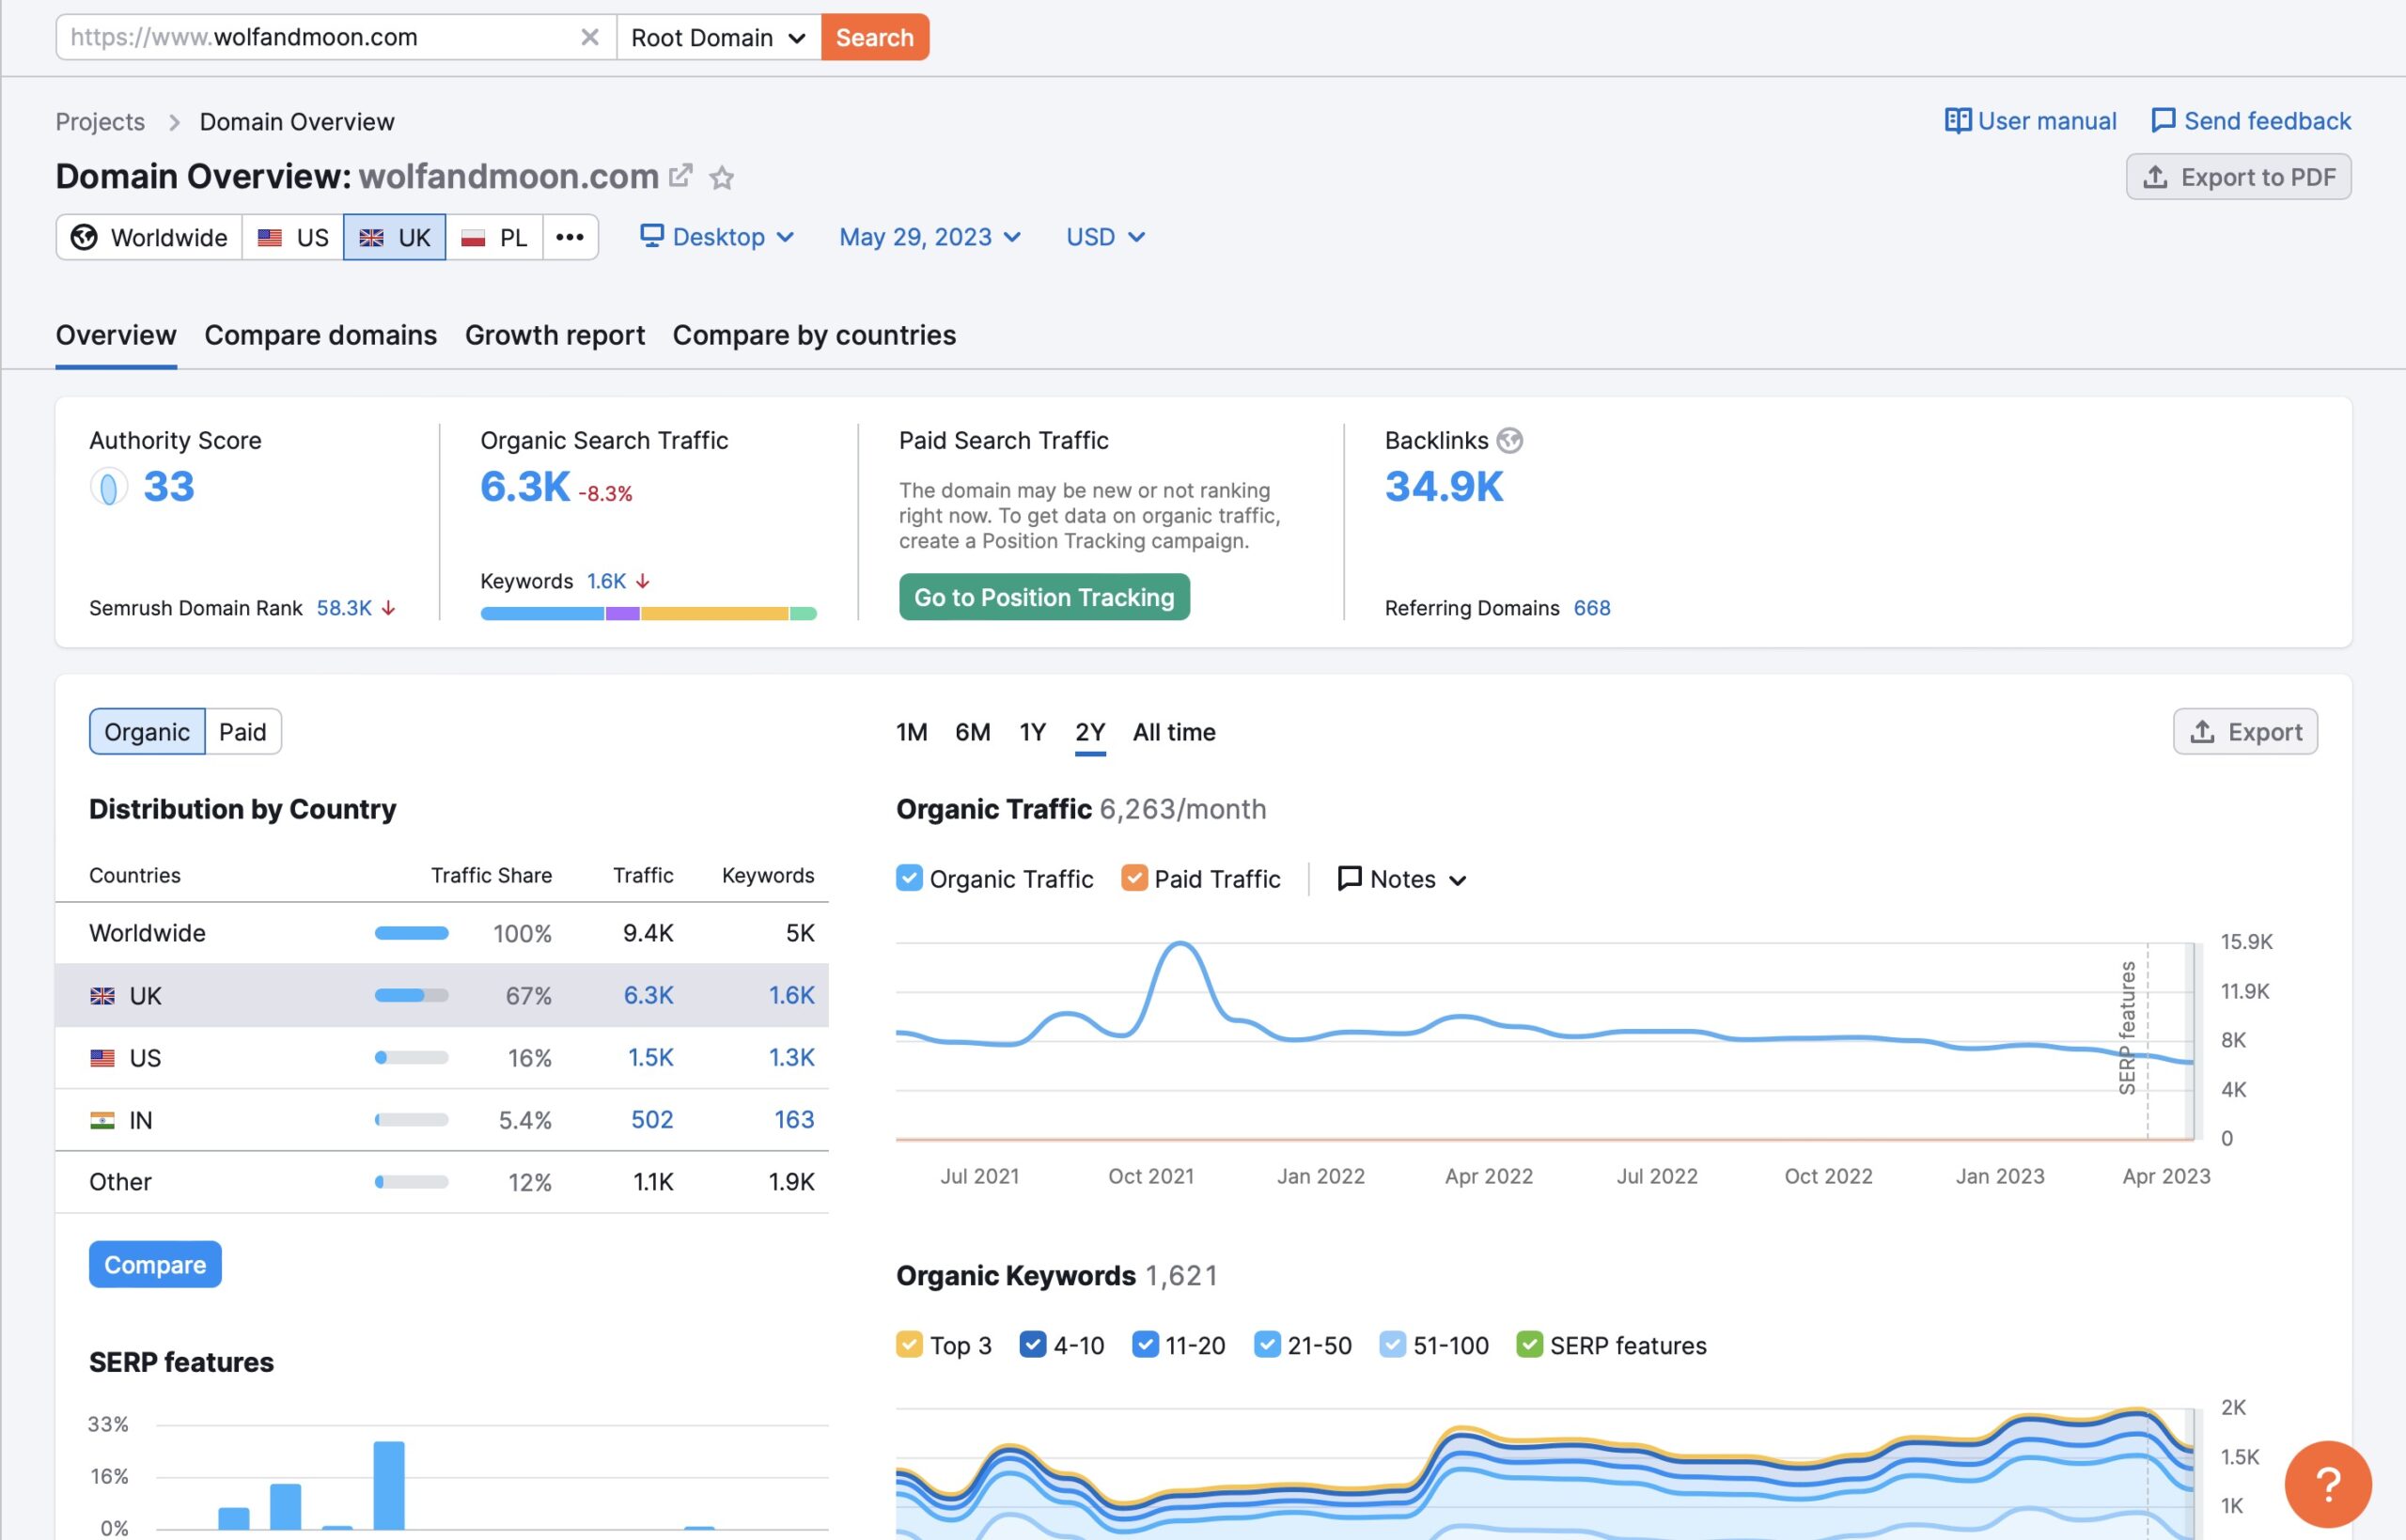This screenshot has height=1540, width=2406.
Task: Click the India flag in country table
Action: tap(102, 1120)
